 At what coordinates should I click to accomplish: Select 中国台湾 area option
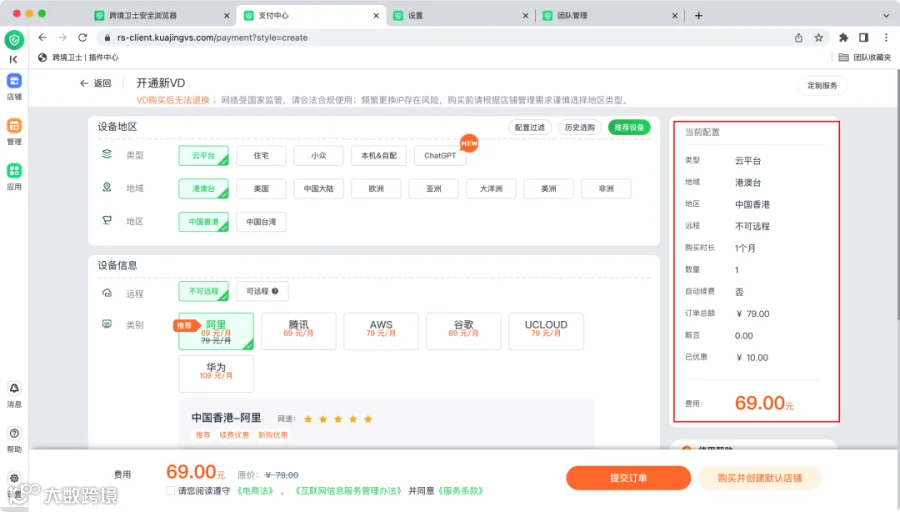(x=261, y=222)
